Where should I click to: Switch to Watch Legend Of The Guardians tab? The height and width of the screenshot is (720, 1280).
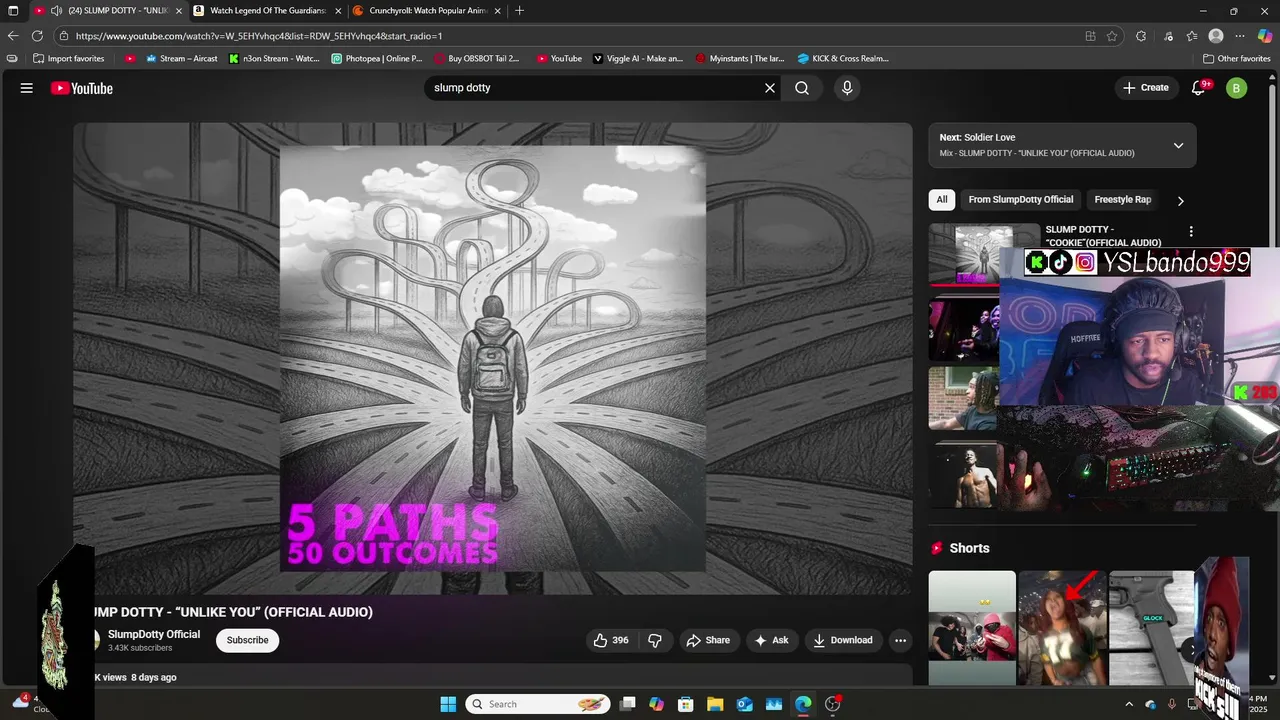(267, 11)
